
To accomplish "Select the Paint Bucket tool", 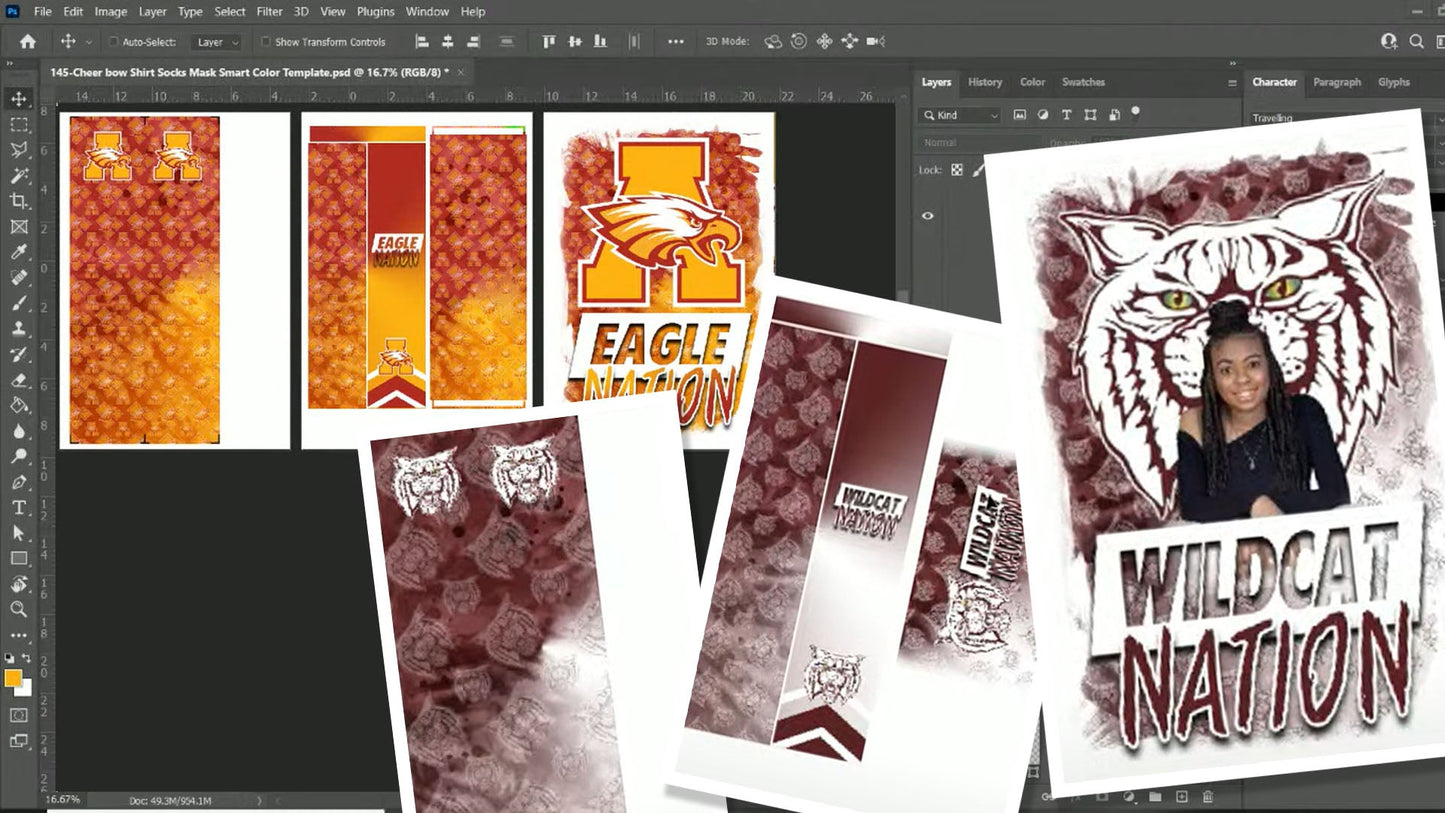I will [19, 406].
